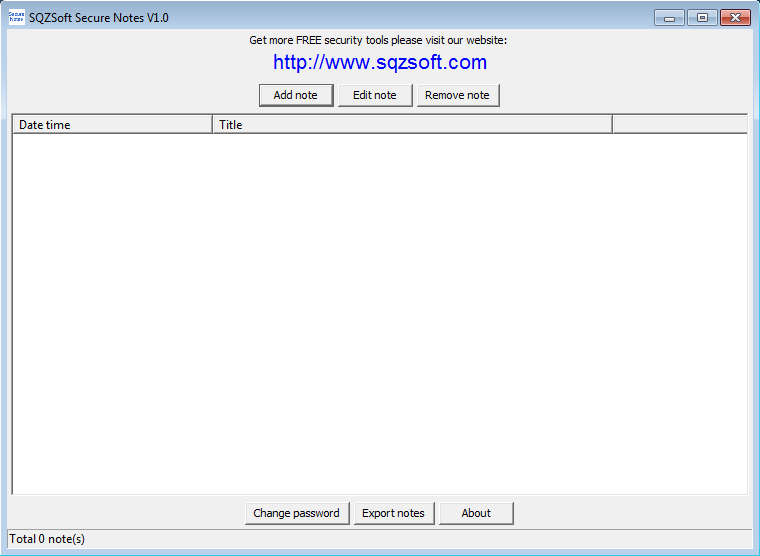760x556 pixels.
Task: Select the Remove note button
Action: pos(458,95)
